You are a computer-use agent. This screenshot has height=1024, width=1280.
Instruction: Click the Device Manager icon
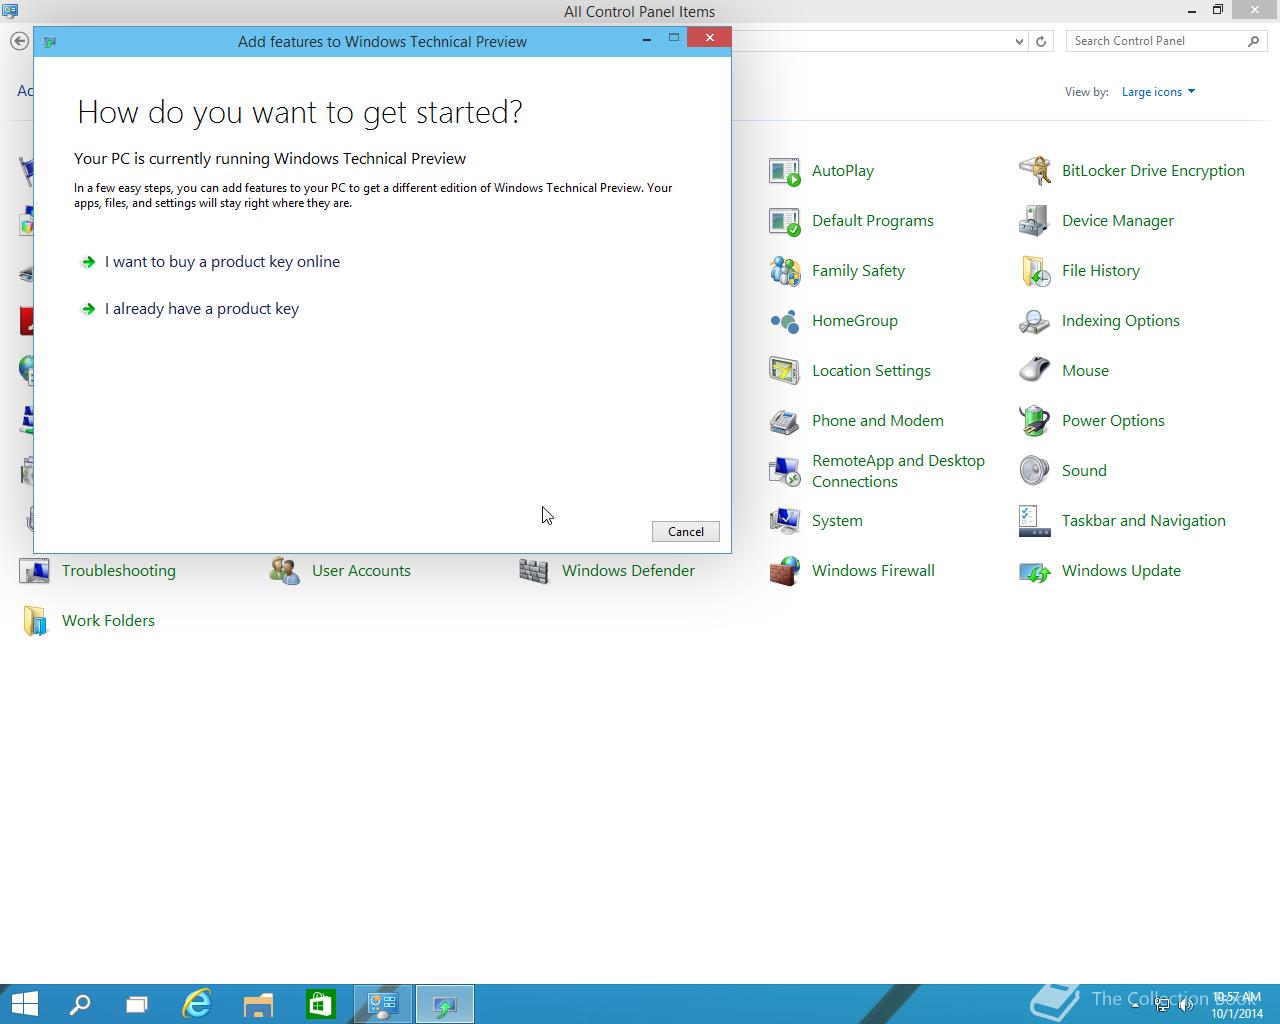(1035, 221)
